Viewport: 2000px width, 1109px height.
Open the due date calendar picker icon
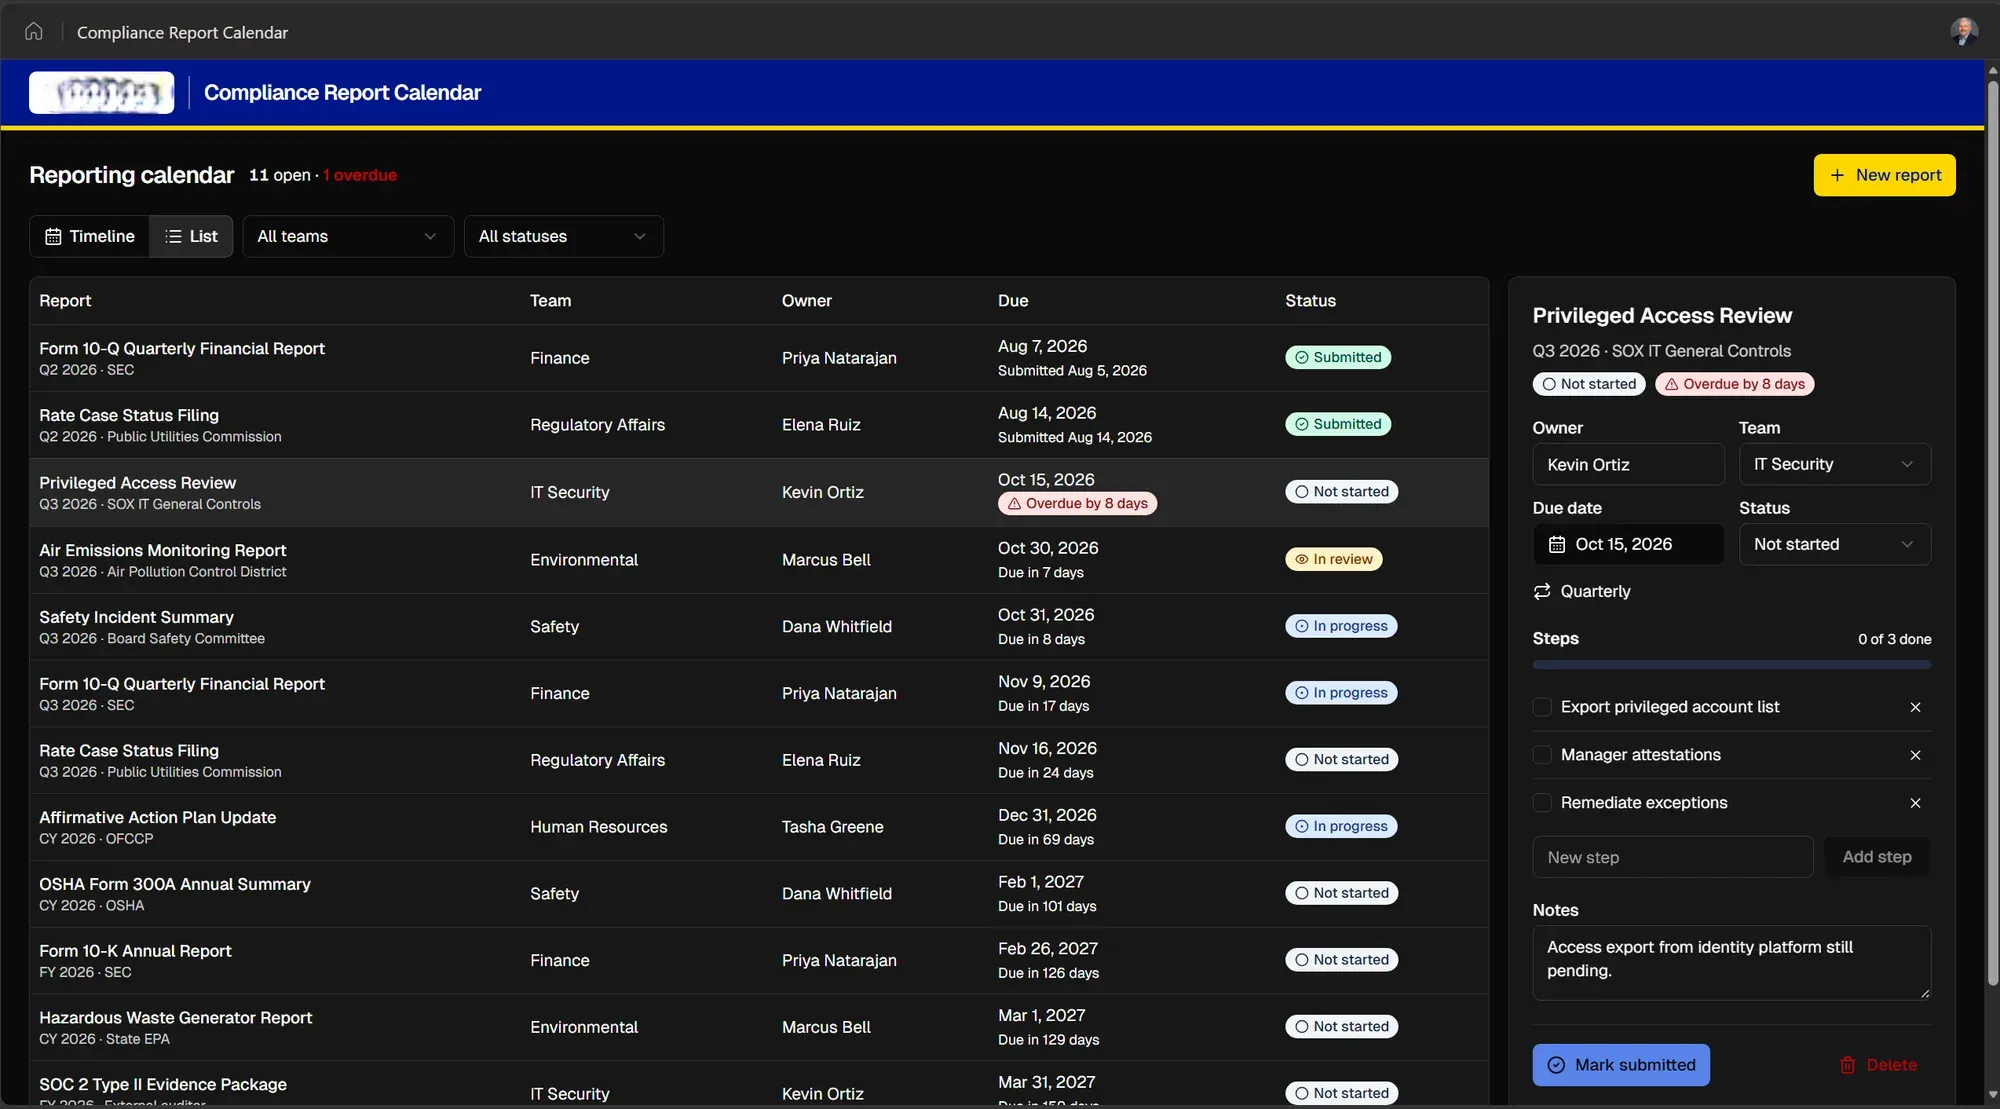point(1556,544)
